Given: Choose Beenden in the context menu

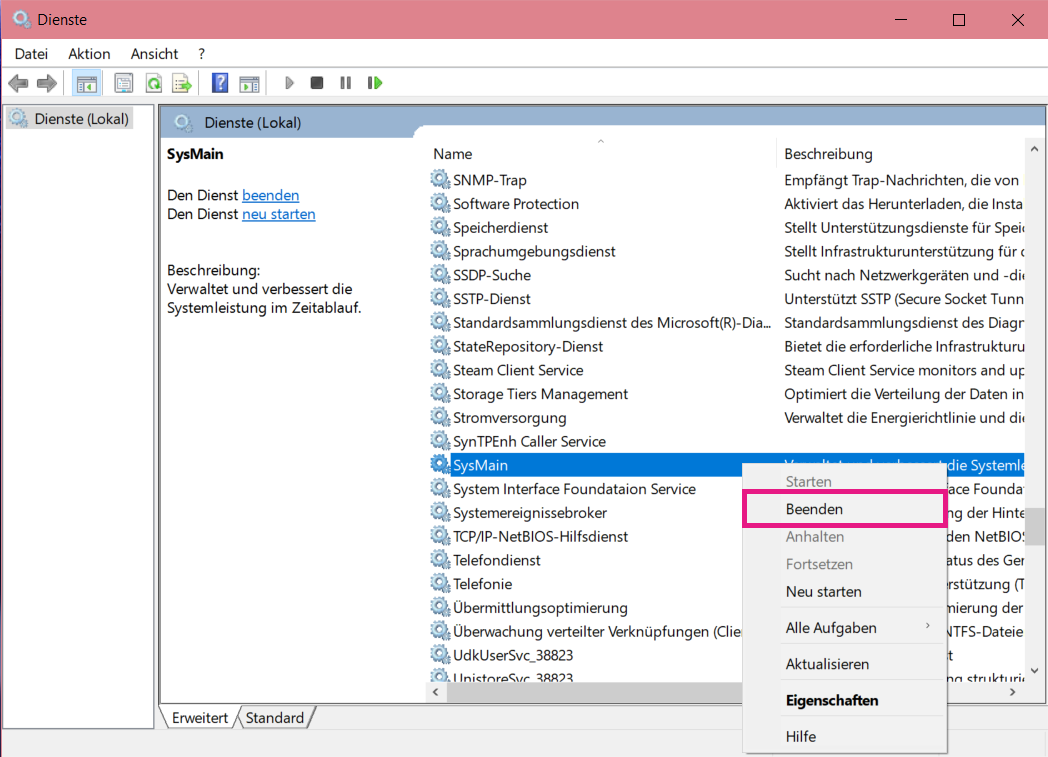Looking at the screenshot, I should (x=844, y=509).
